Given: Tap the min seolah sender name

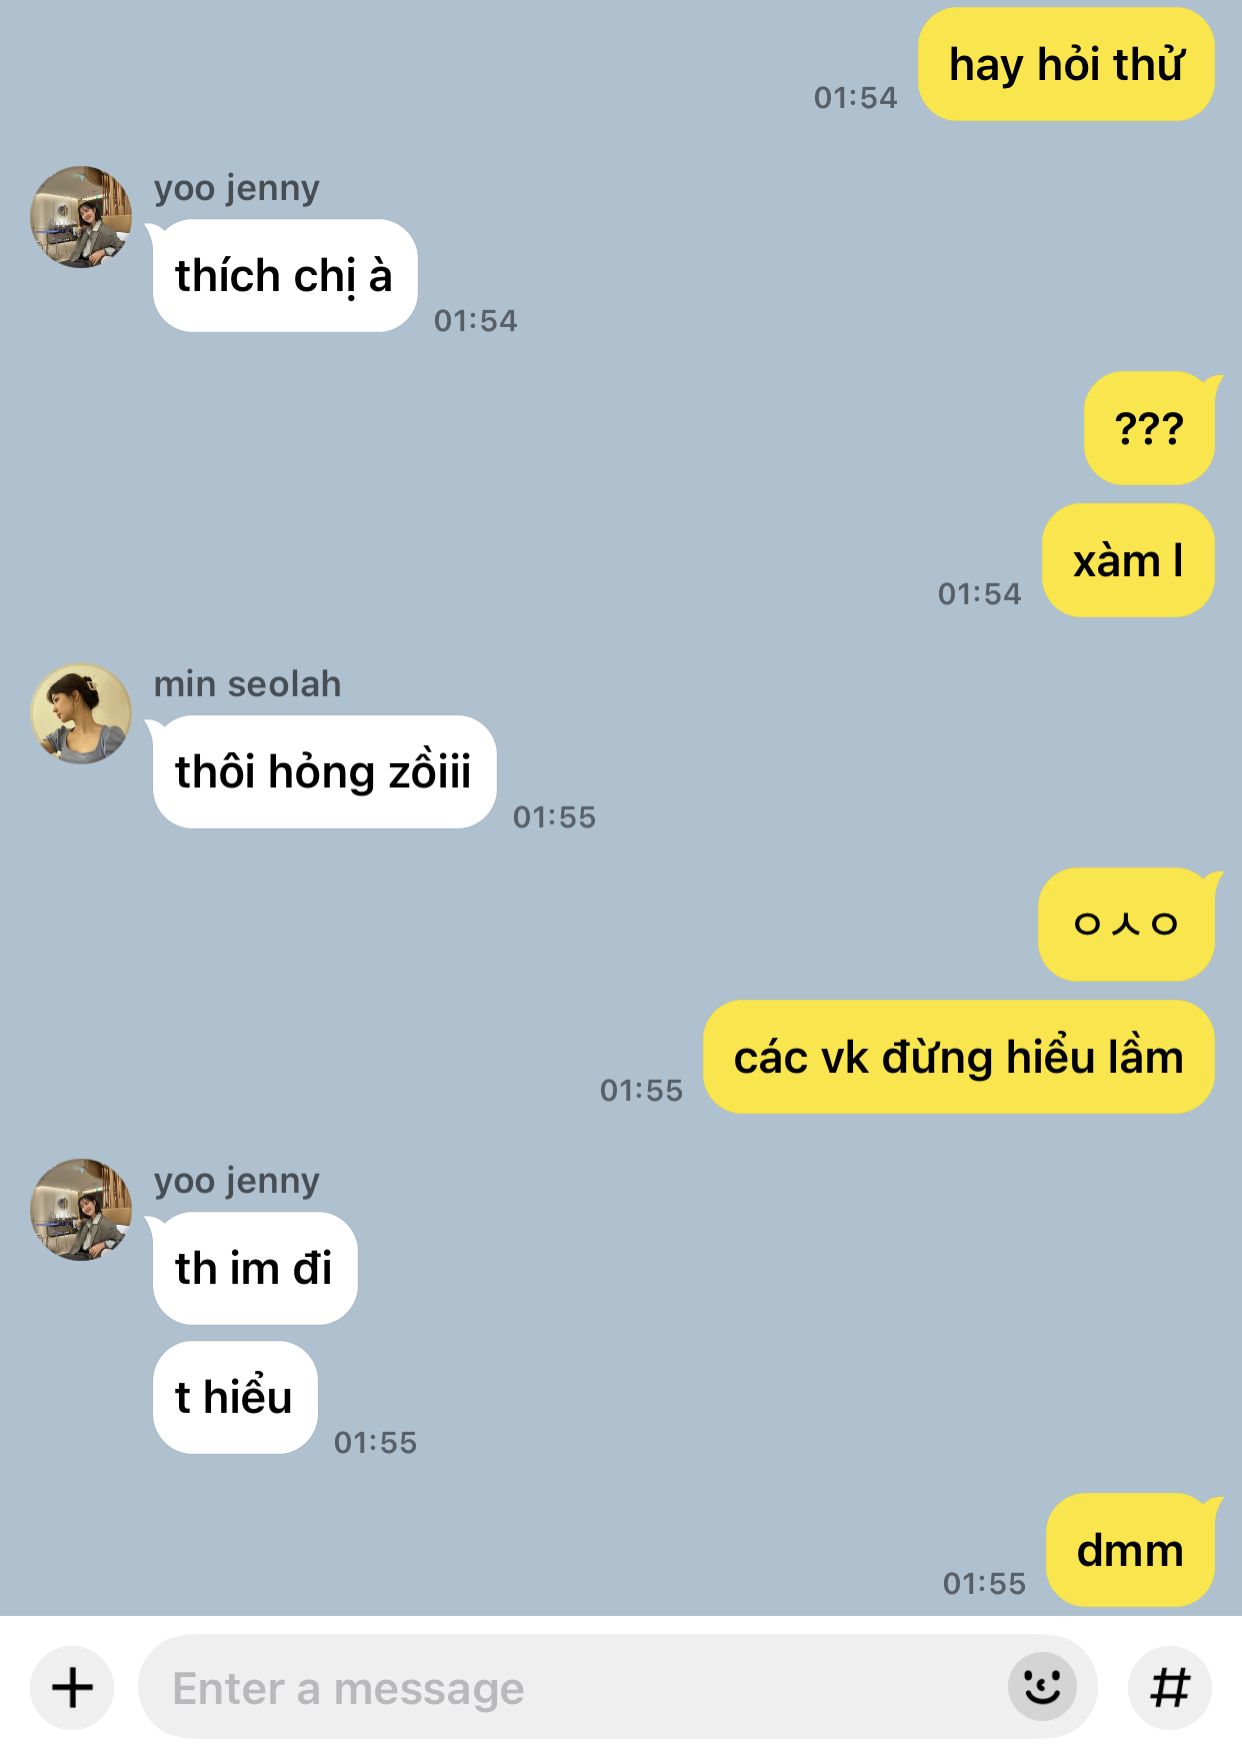Looking at the screenshot, I should pos(247,684).
